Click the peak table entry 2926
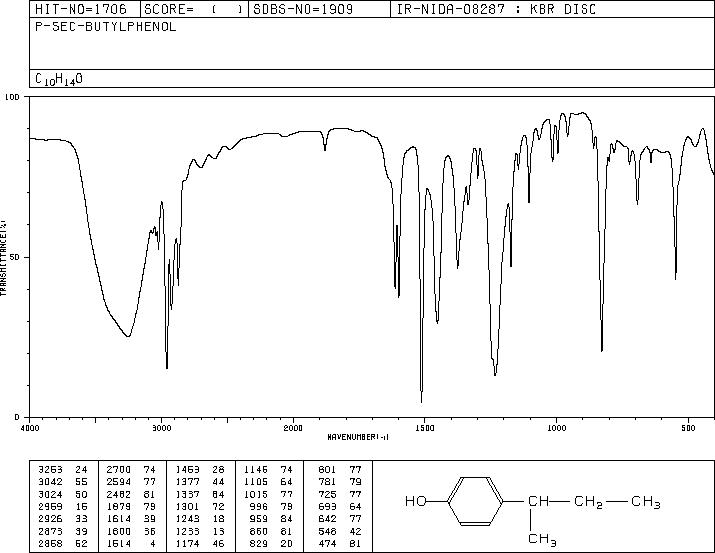This screenshot has width=715, height=553. [50, 519]
